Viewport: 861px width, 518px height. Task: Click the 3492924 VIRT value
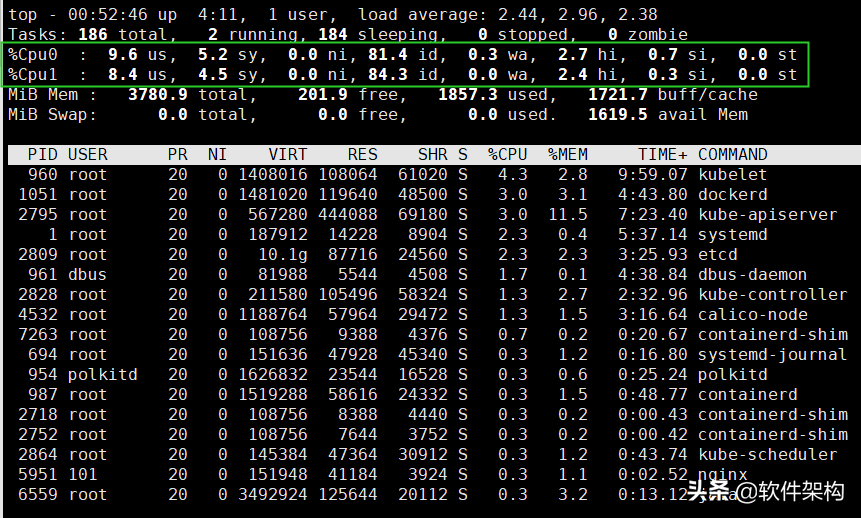click(272, 494)
